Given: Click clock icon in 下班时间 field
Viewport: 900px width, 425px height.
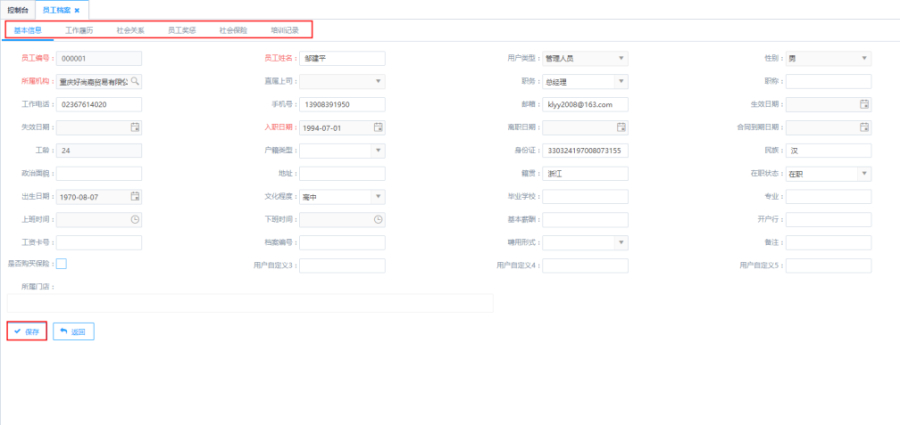Looking at the screenshot, I should tap(378, 219).
